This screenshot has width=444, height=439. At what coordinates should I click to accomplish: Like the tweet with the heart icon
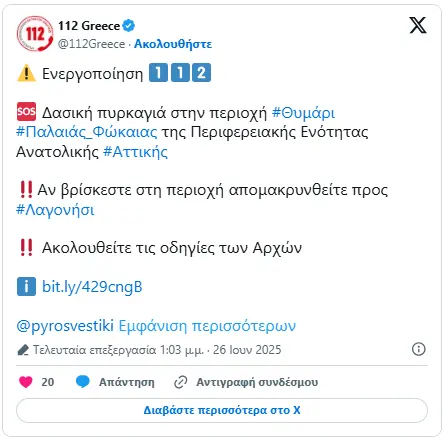coord(26,382)
